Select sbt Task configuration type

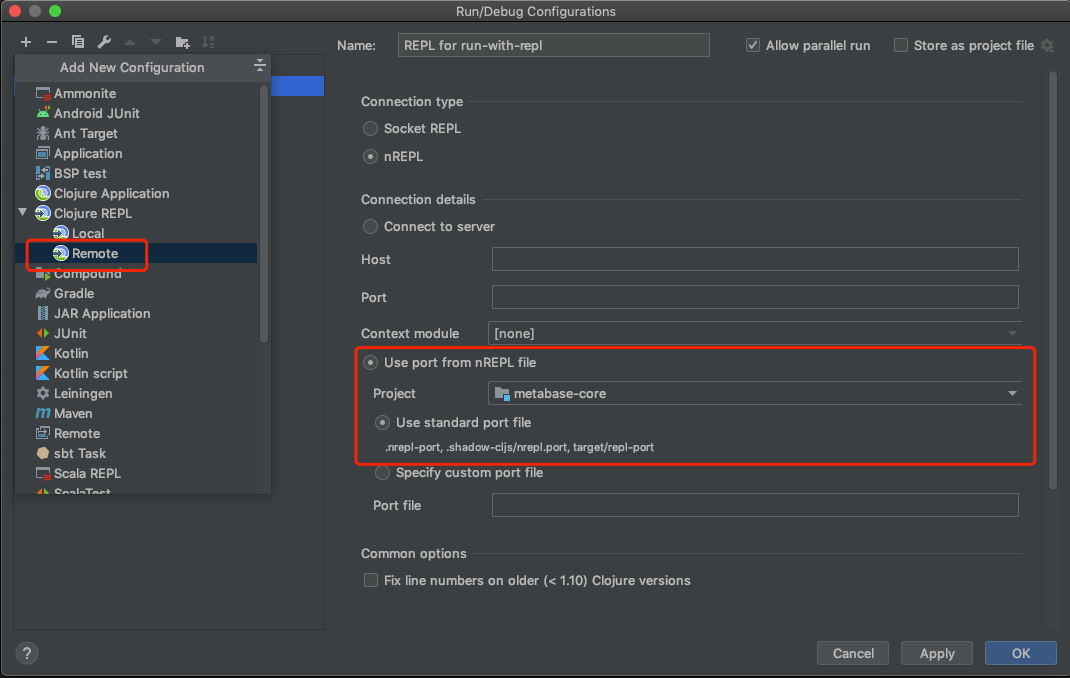80,454
